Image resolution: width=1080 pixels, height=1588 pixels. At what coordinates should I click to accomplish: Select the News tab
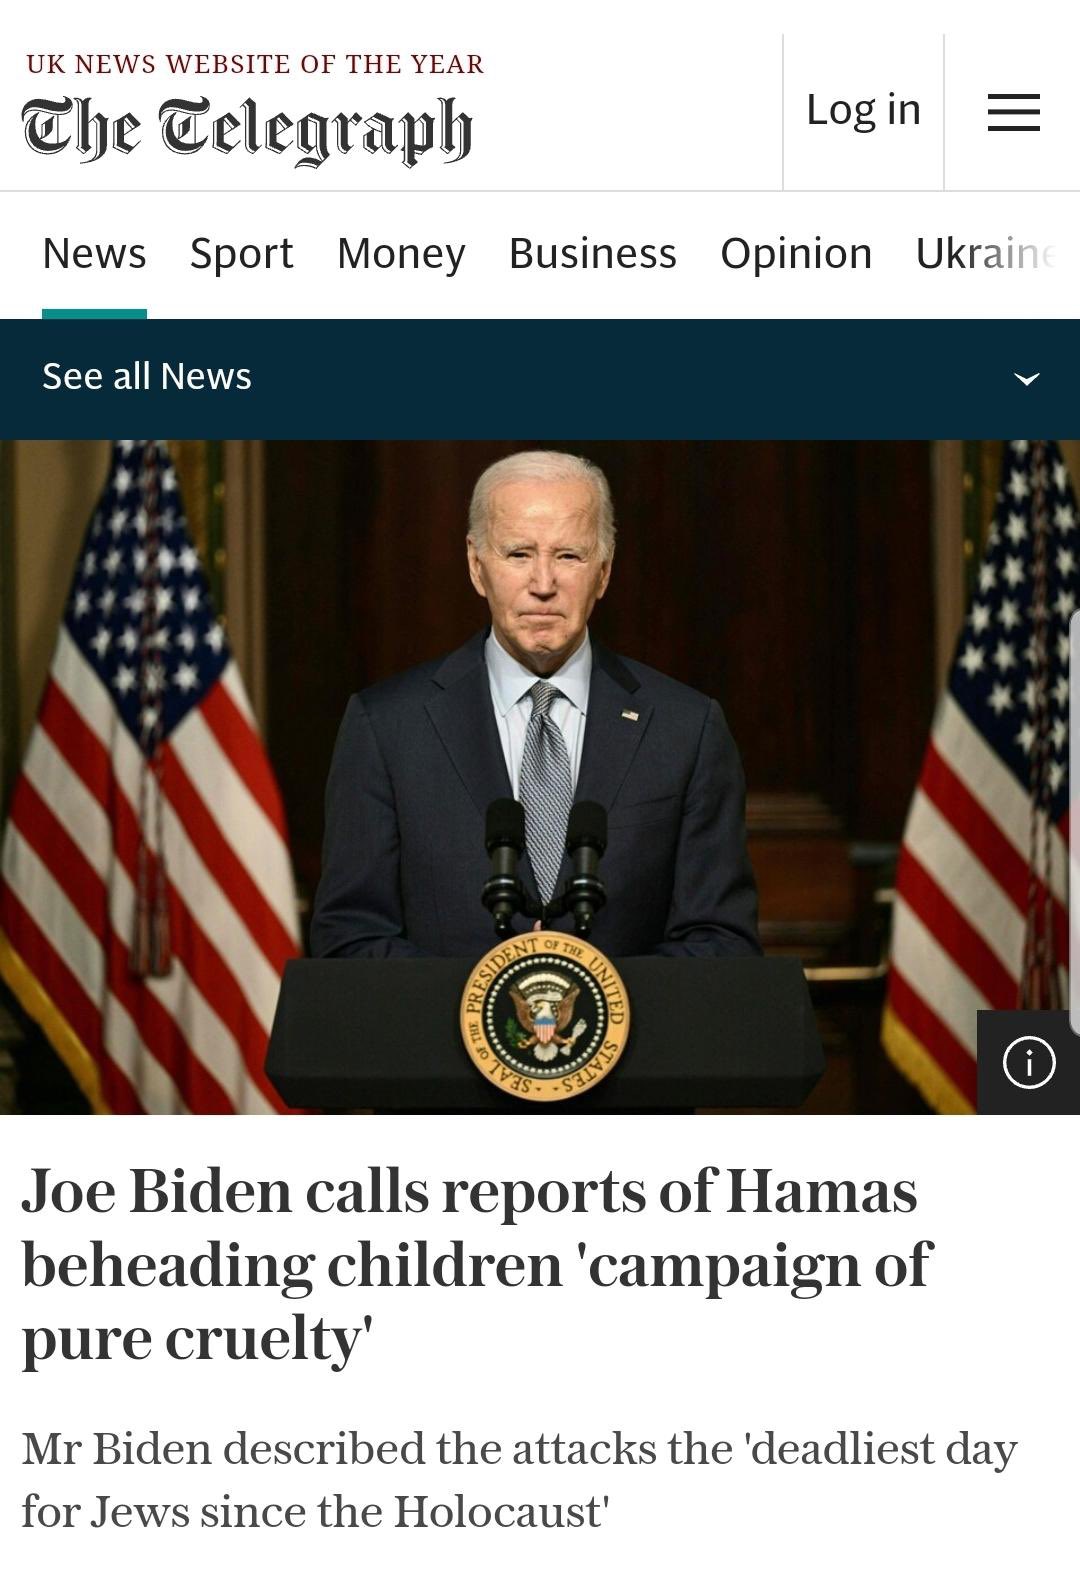pyautogui.click(x=94, y=253)
